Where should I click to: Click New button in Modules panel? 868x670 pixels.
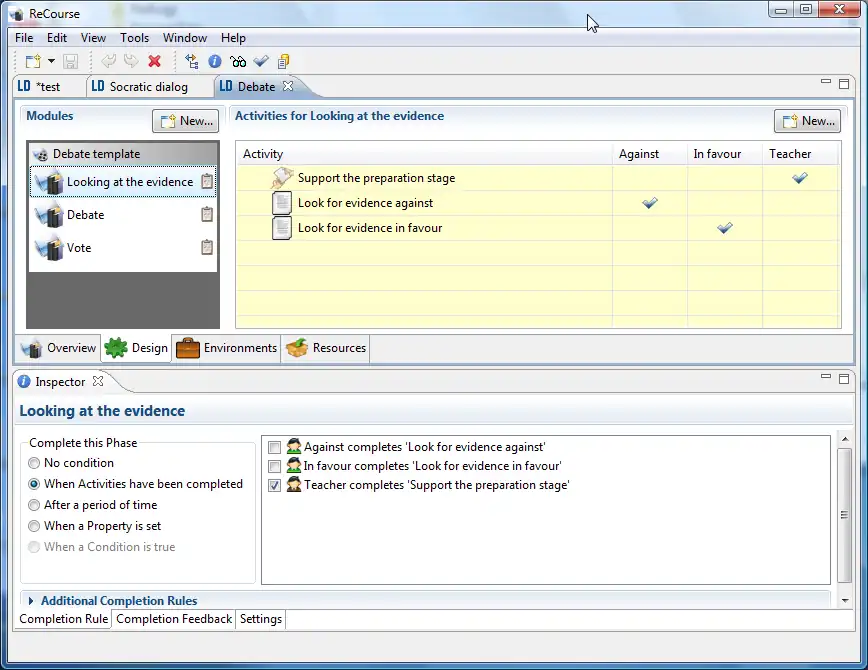[x=186, y=121]
